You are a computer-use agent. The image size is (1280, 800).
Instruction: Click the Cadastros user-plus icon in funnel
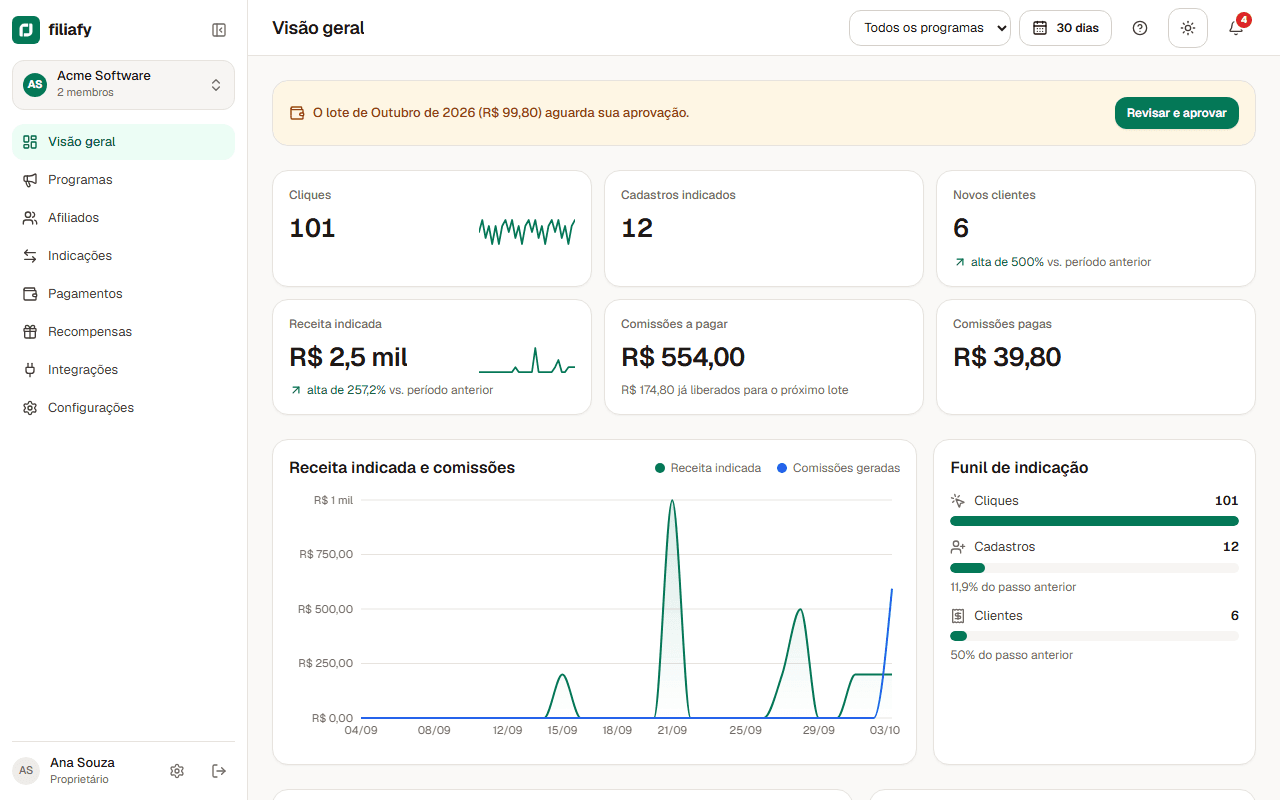click(x=958, y=547)
